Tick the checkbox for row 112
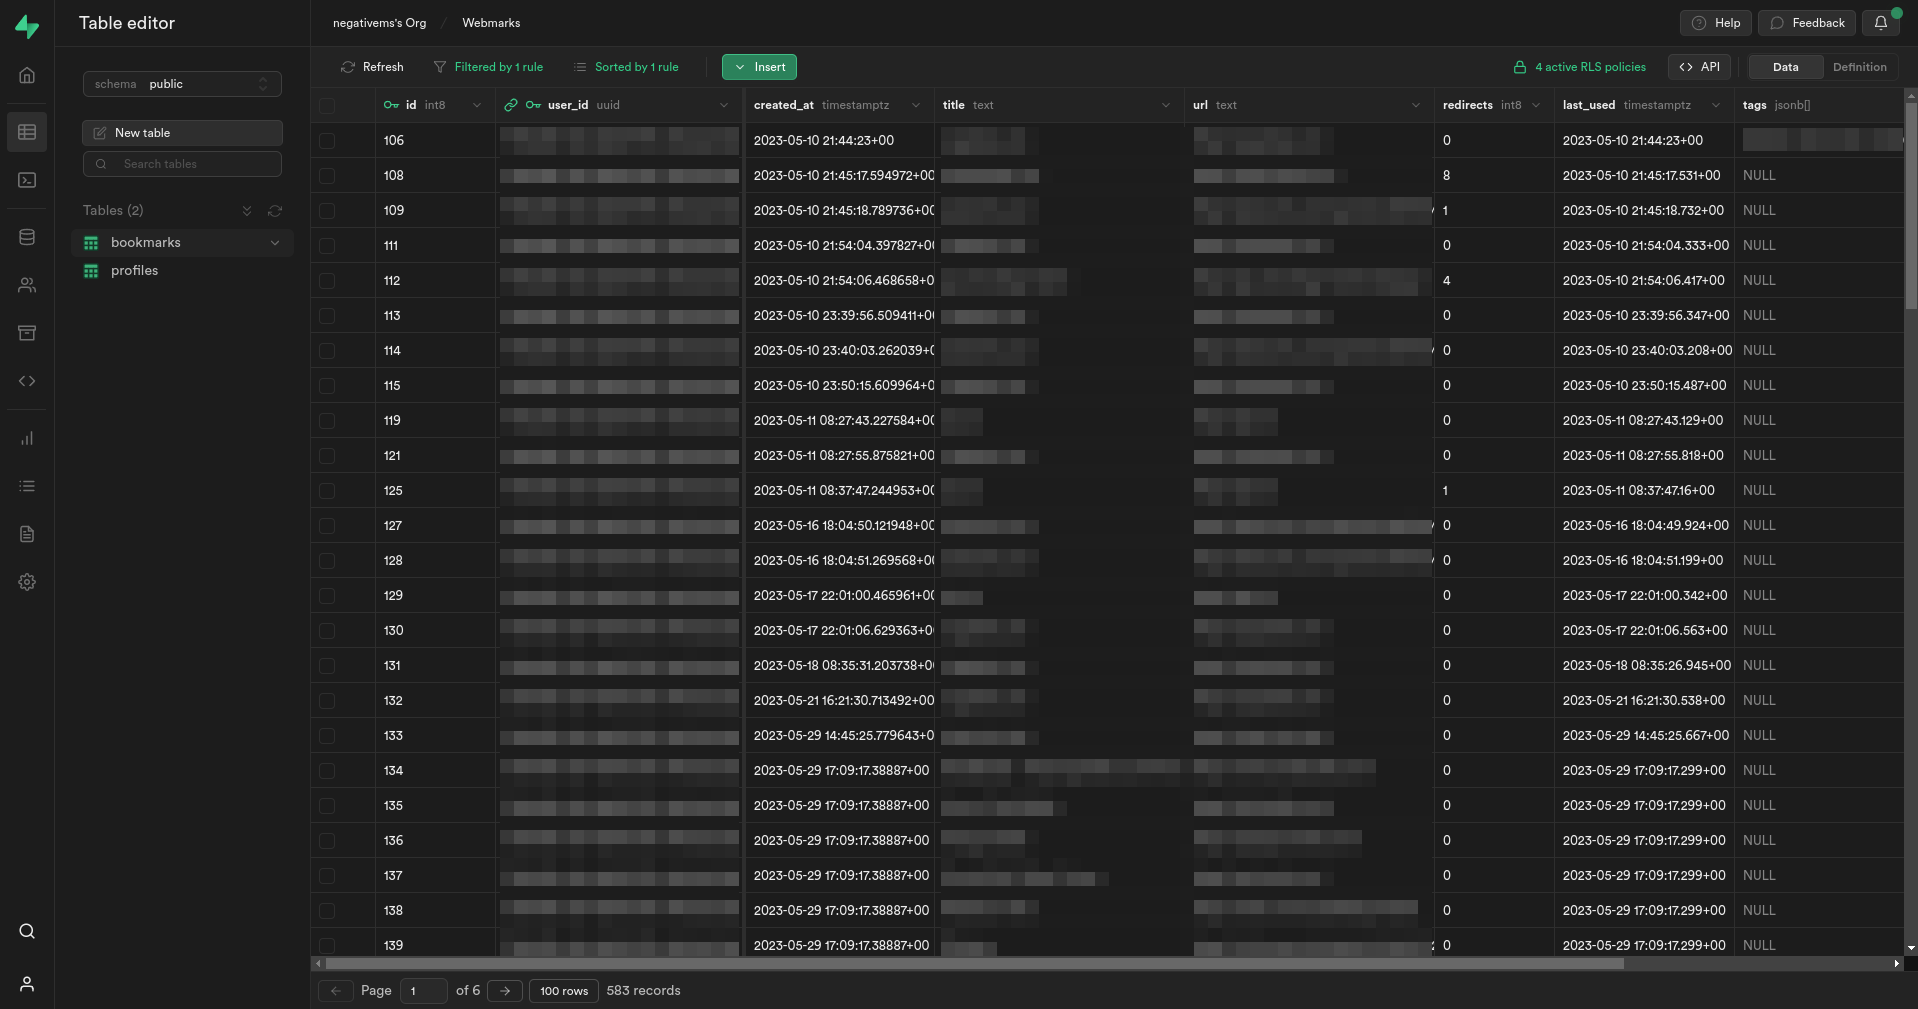Image resolution: width=1918 pixels, height=1009 pixels. click(327, 281)
